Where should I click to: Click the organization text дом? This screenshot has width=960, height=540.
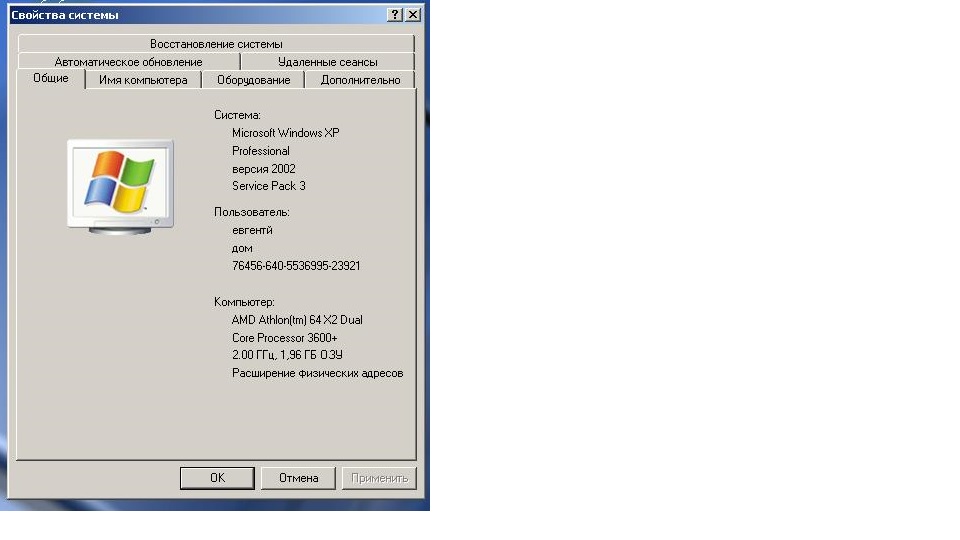[242, 248]
